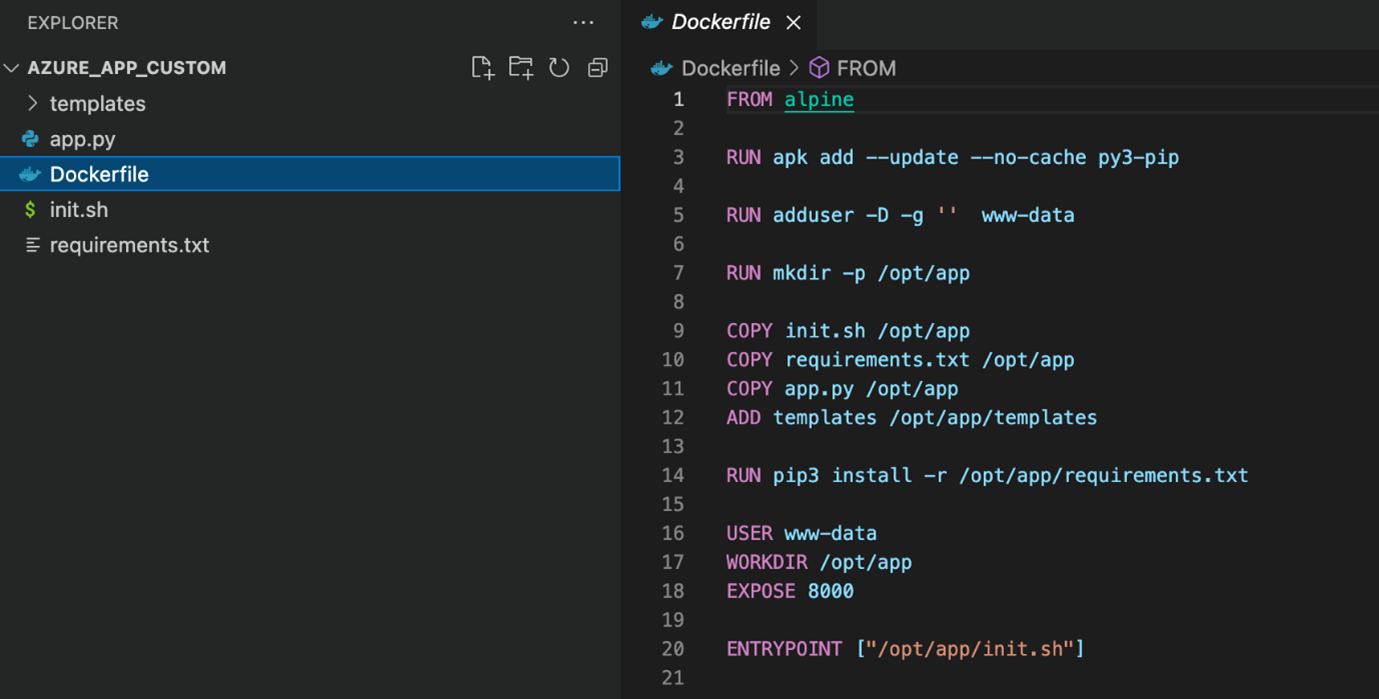Click the Python icon beside app.py

click(31, 139)
